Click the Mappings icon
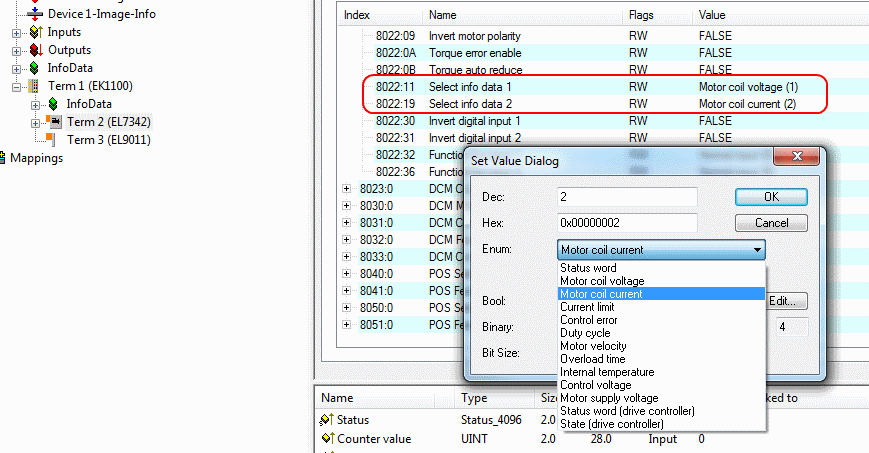869x453 pixels. [3, 158]
